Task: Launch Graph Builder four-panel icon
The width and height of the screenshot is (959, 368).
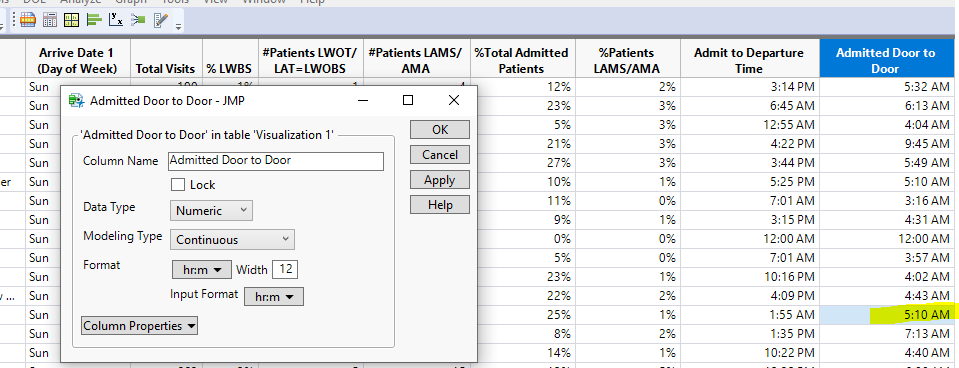Action: click(72, 20)
